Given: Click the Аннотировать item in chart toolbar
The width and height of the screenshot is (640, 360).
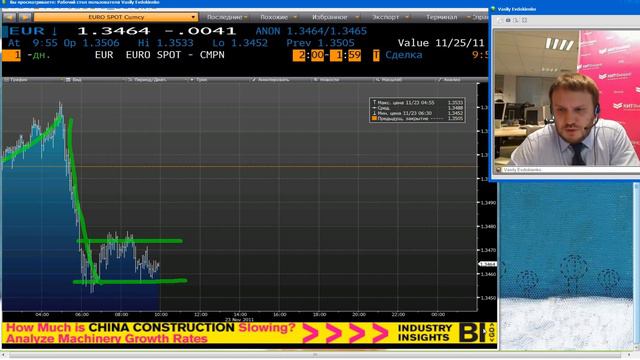Looking at the screenshot, I should tap(271, 80).
